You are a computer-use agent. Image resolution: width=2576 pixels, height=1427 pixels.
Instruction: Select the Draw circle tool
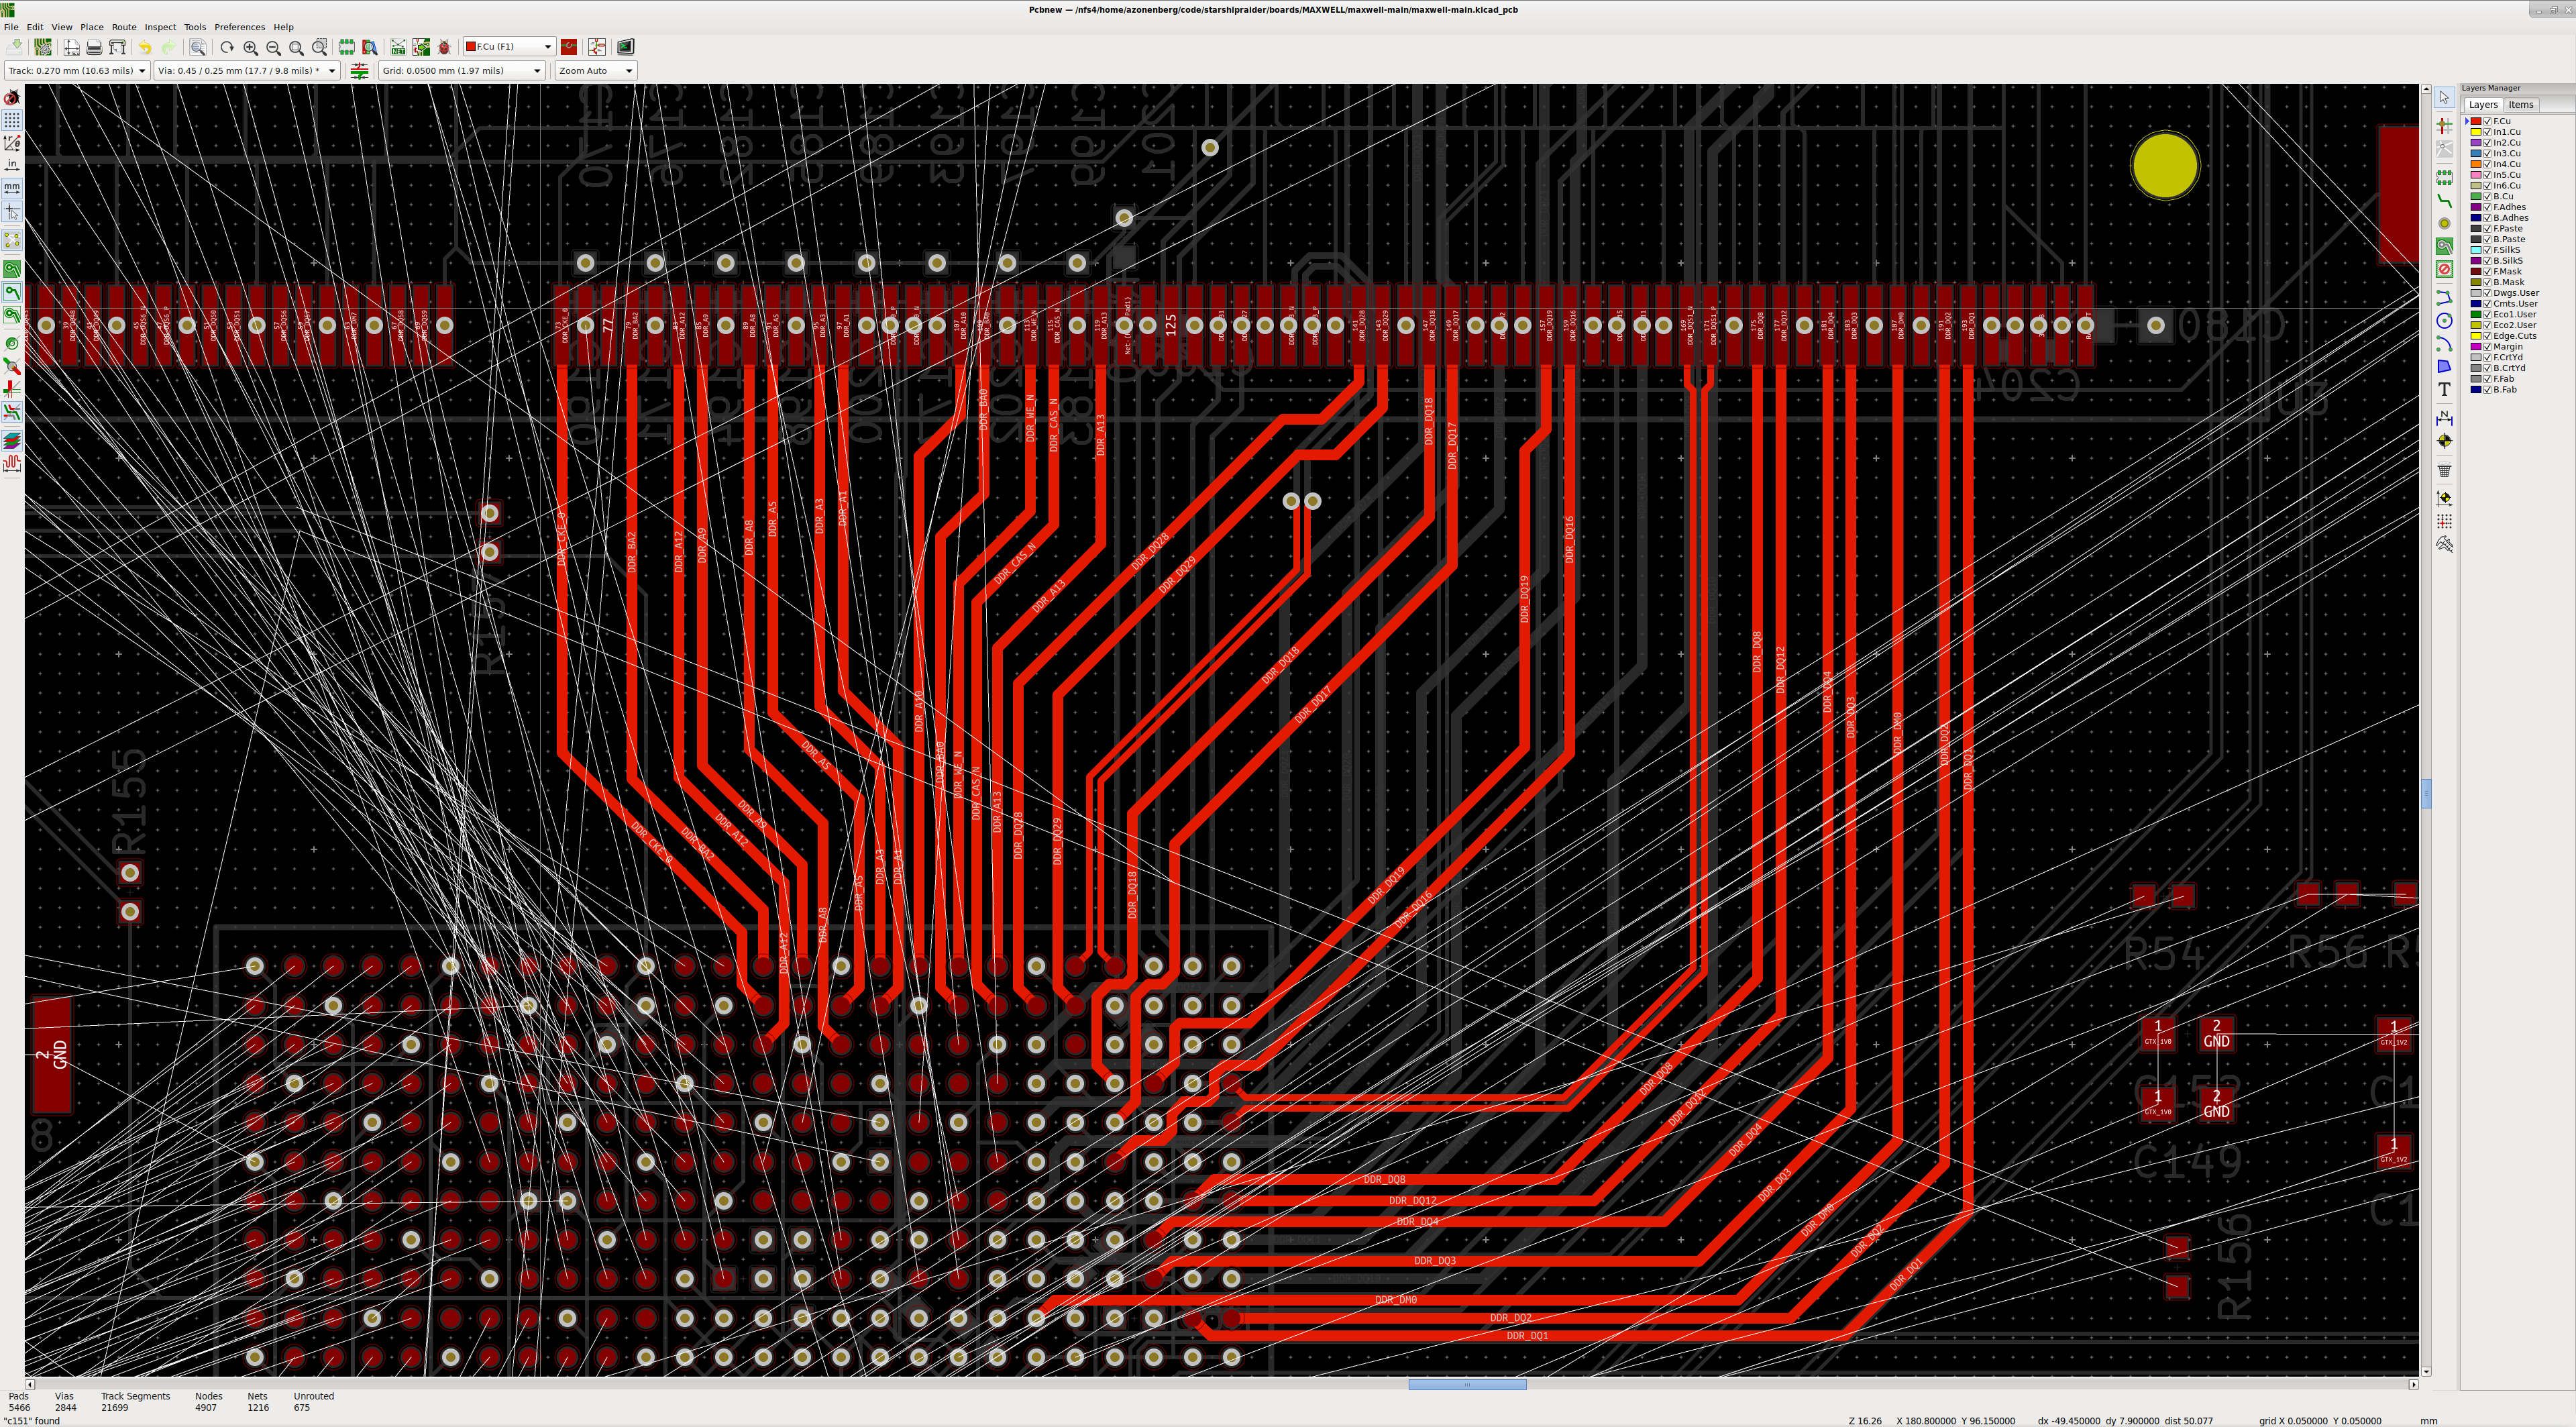(x=2444, y=320)
